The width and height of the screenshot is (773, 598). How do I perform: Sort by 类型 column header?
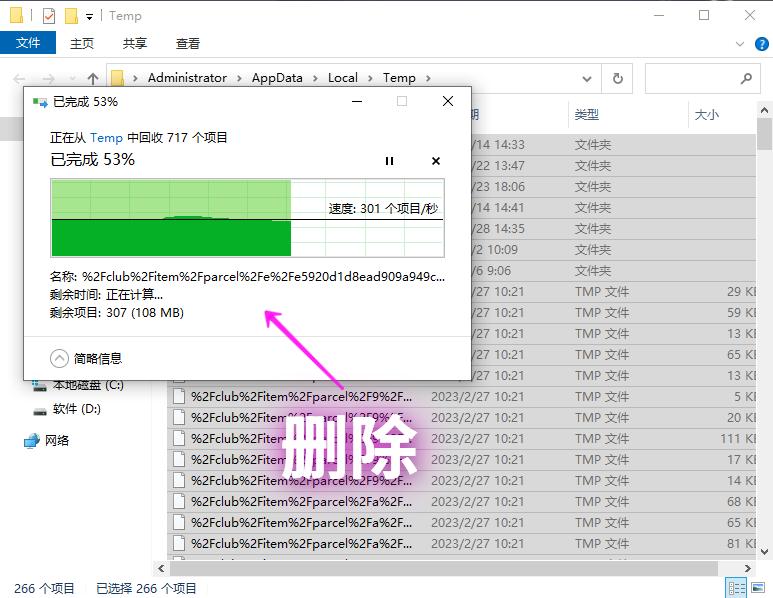click(x=587, y=115)
